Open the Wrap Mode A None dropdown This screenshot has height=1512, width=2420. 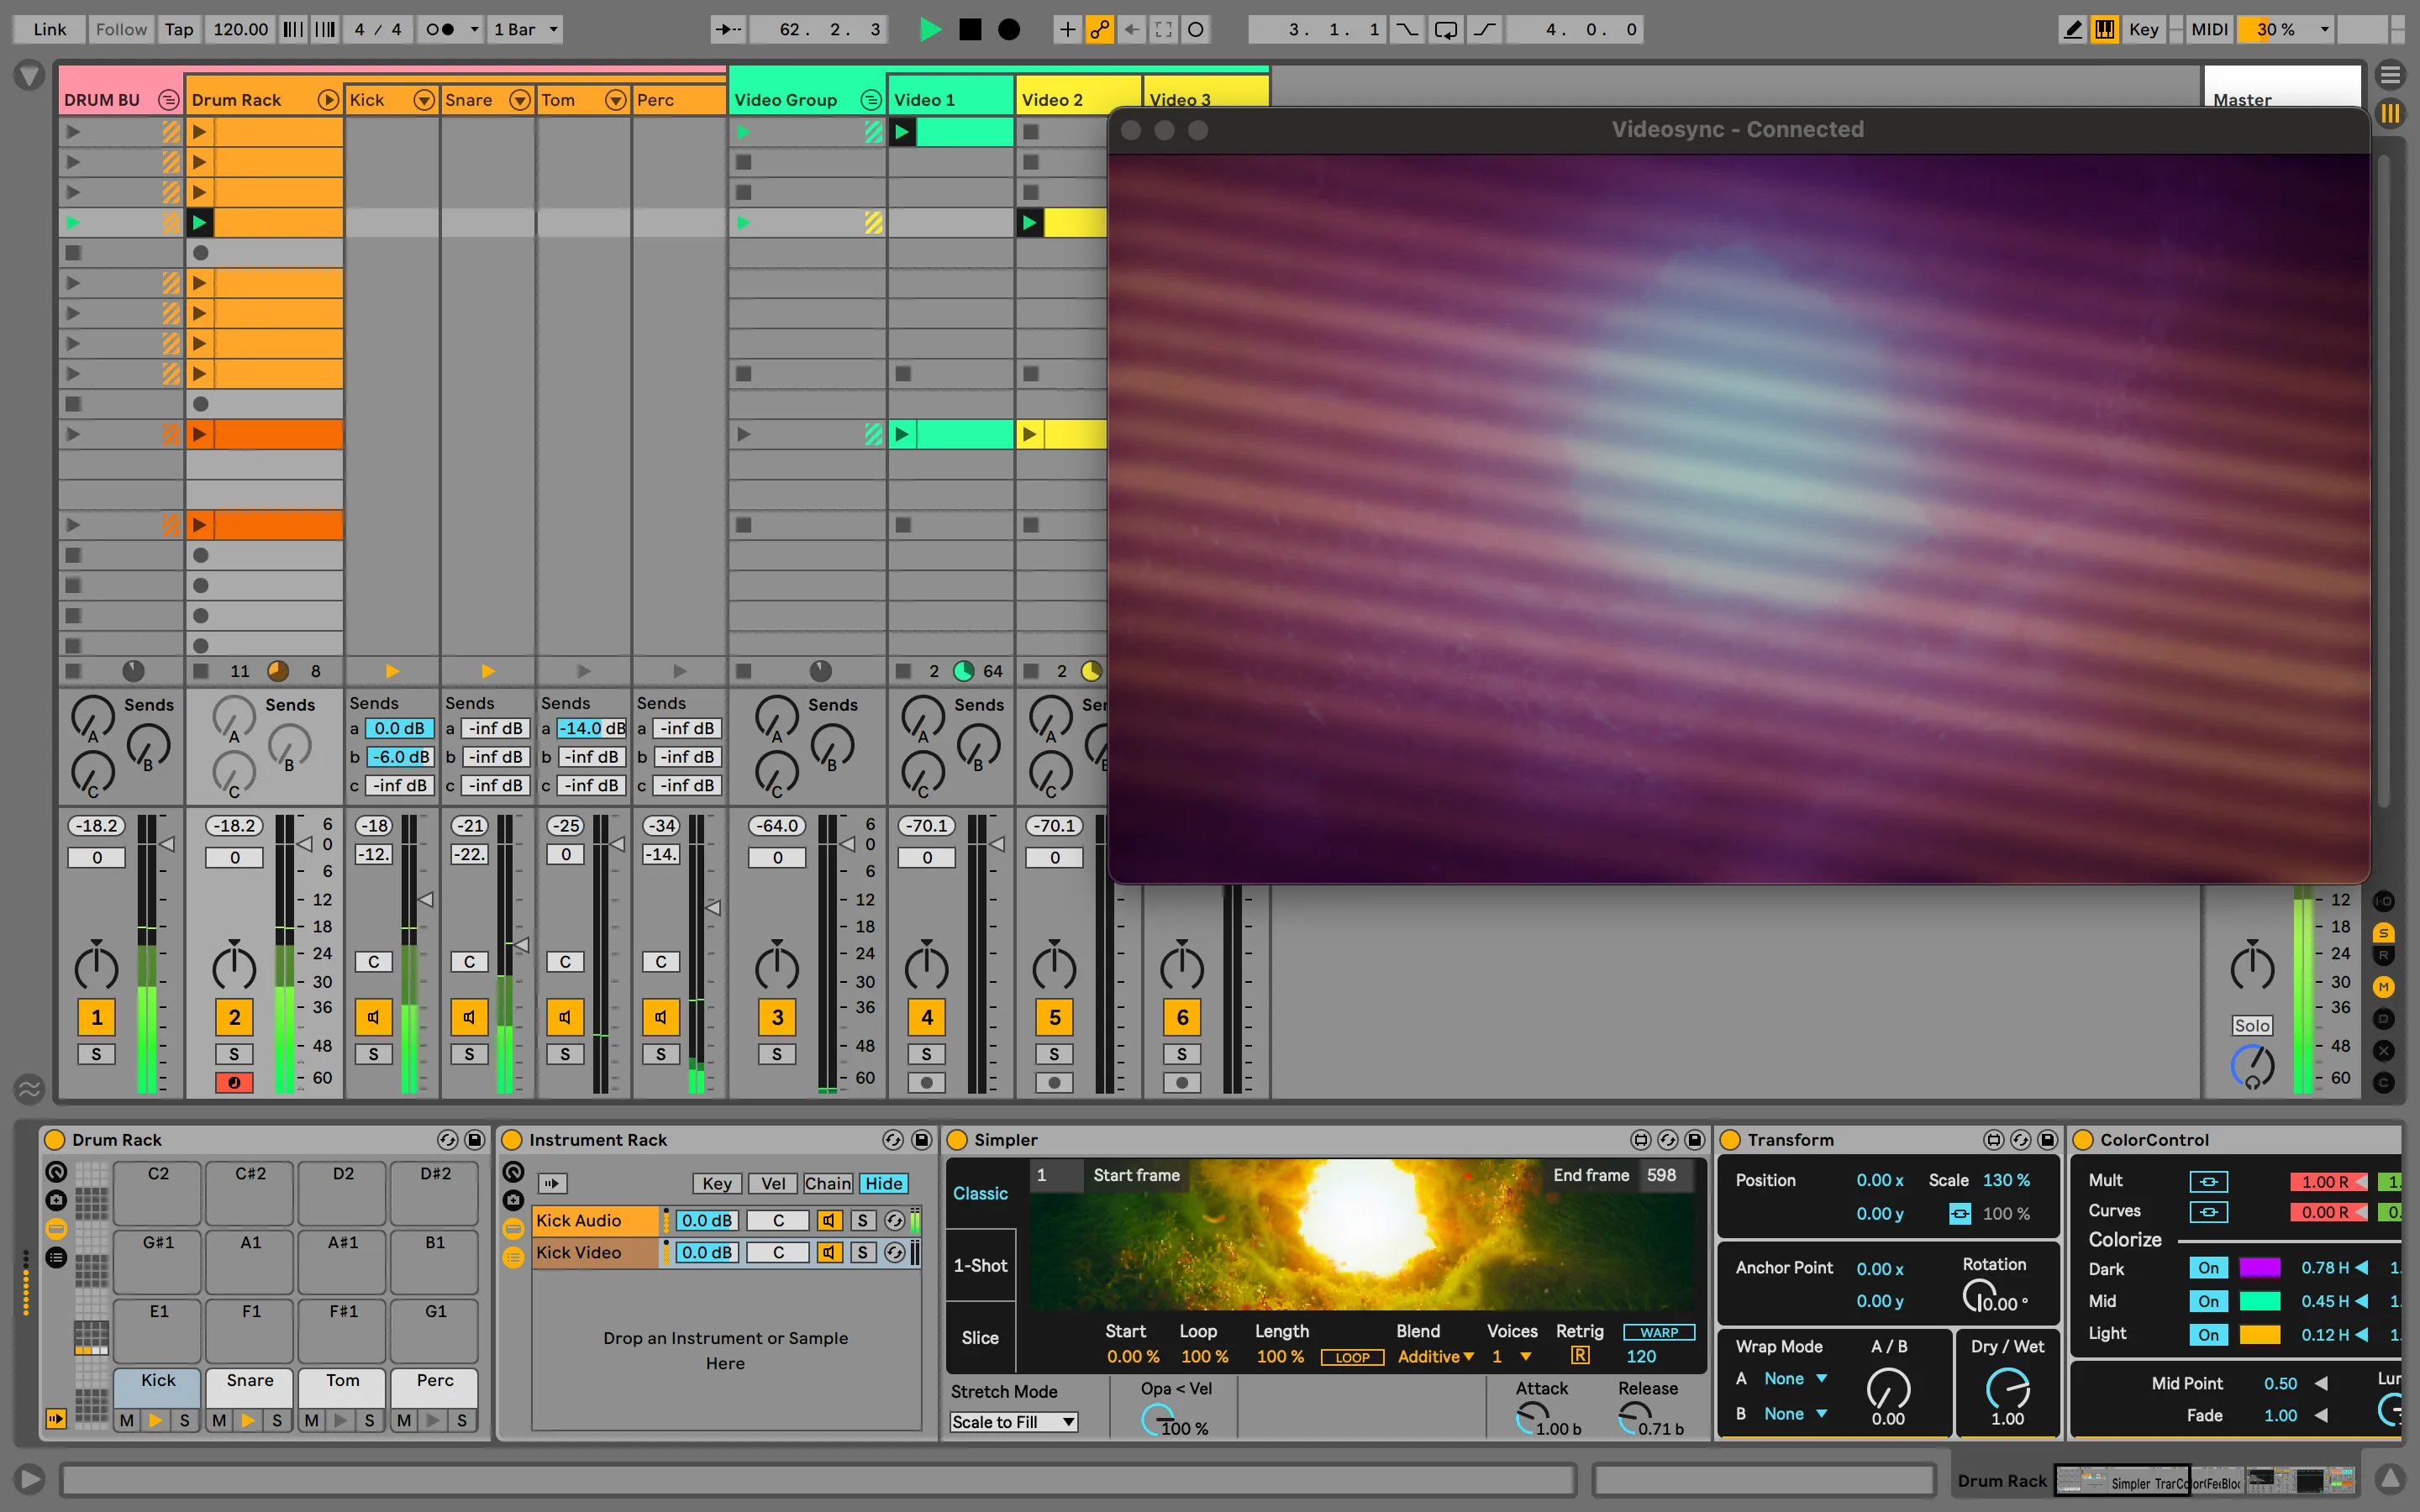click(x=1789, y=1378)
